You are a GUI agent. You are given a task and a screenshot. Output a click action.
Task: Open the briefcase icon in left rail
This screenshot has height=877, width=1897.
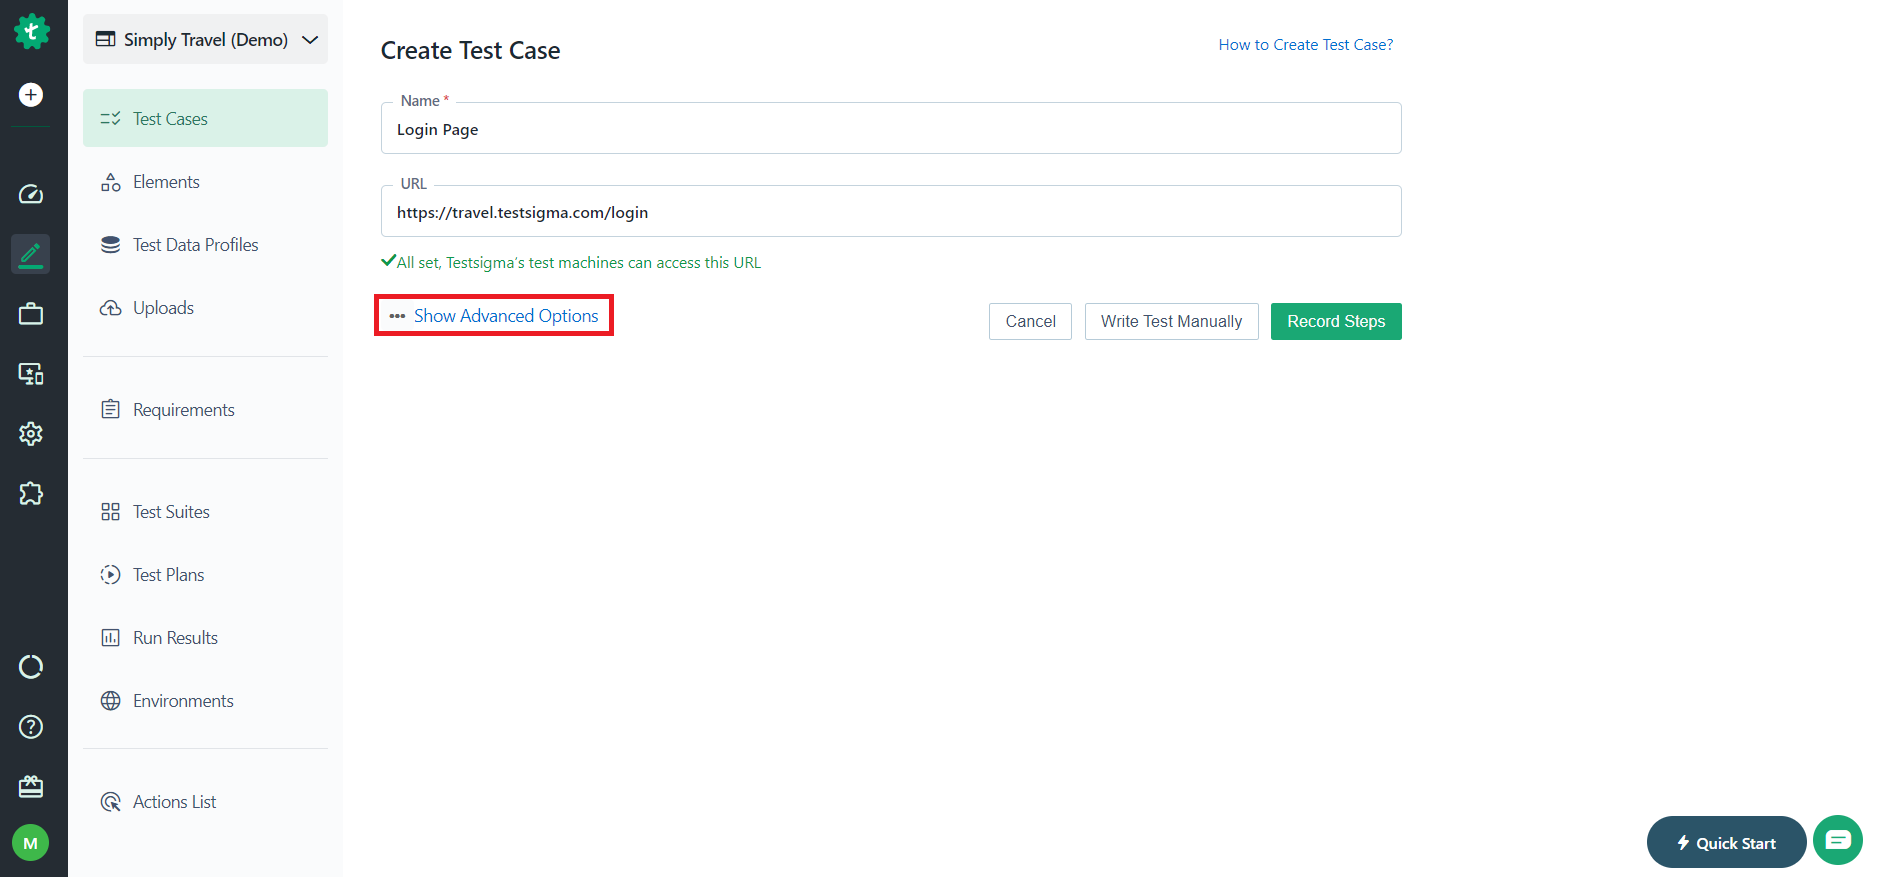pos(31,314)
